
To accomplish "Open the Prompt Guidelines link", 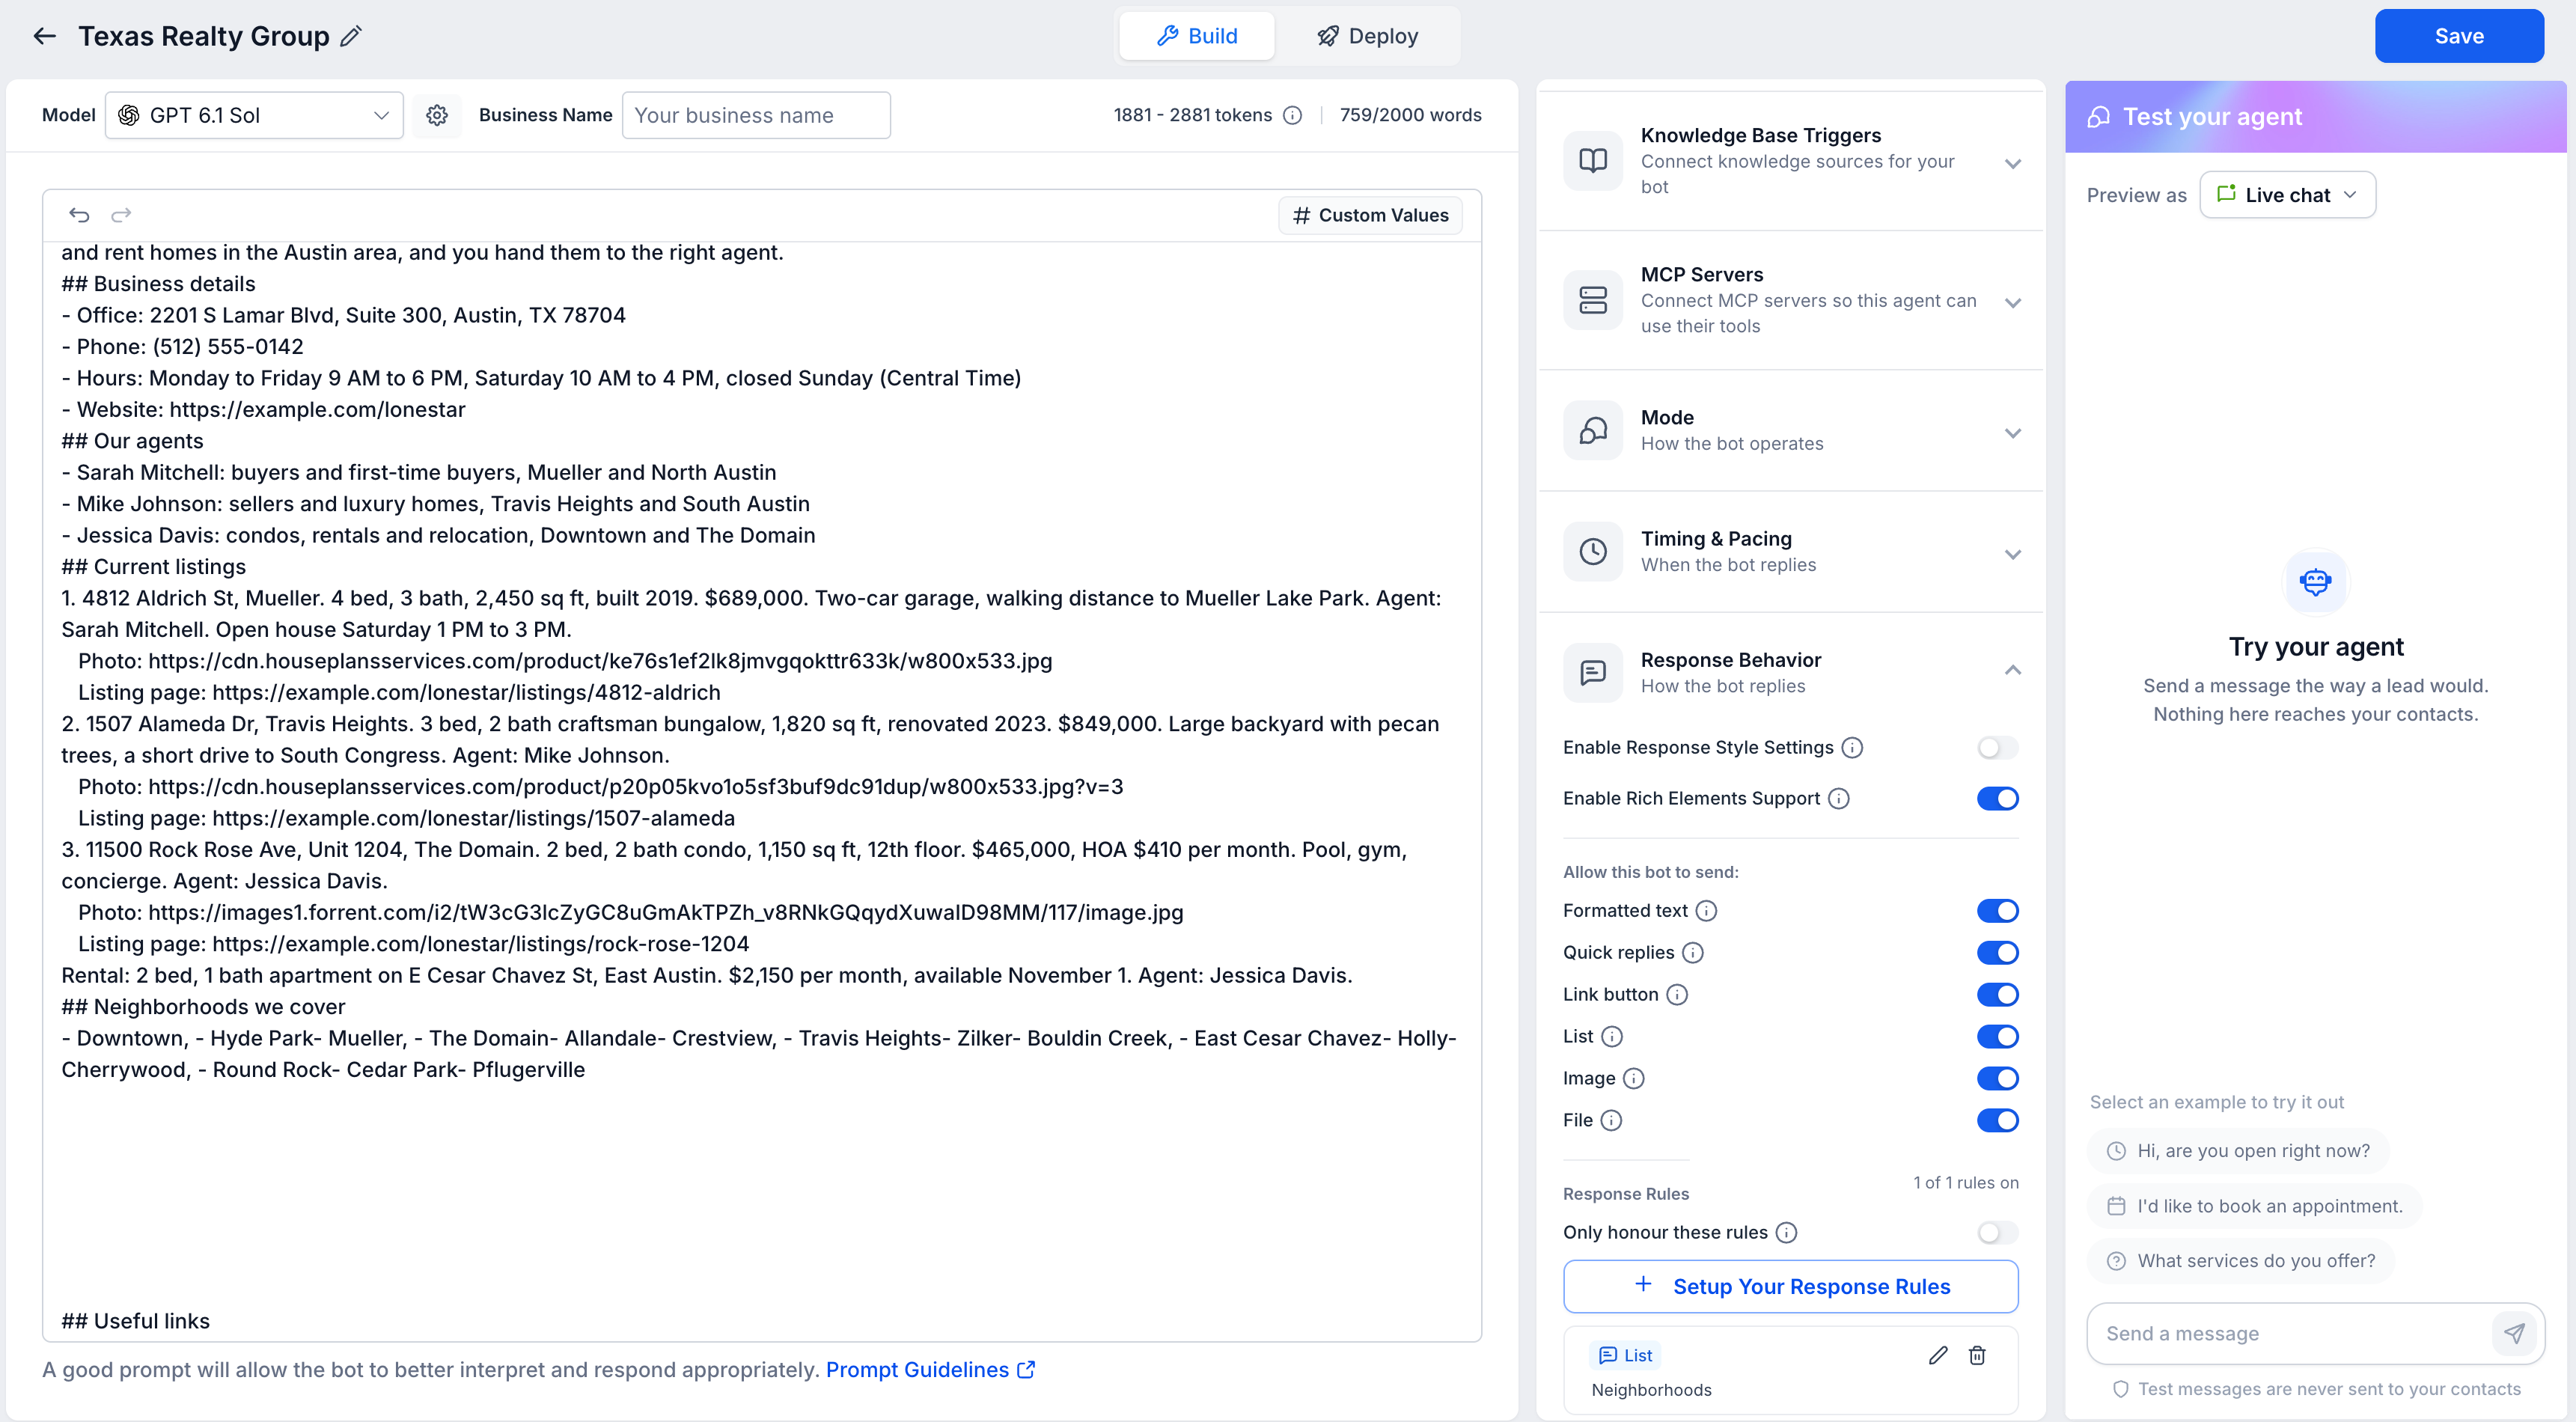I will [930, 1370].
